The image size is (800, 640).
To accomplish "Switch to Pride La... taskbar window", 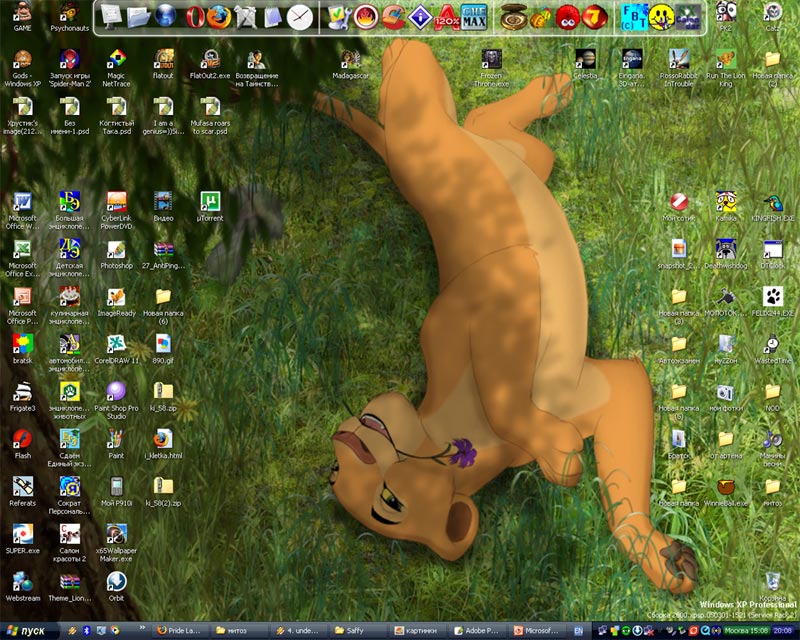I will click(x=182, y=631).
